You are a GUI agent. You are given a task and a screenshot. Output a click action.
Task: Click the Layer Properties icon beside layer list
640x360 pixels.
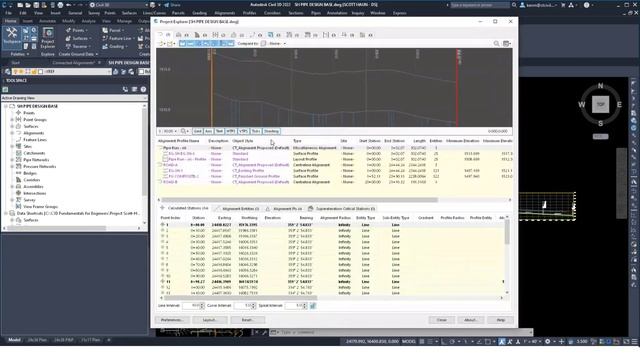point(7,71)
